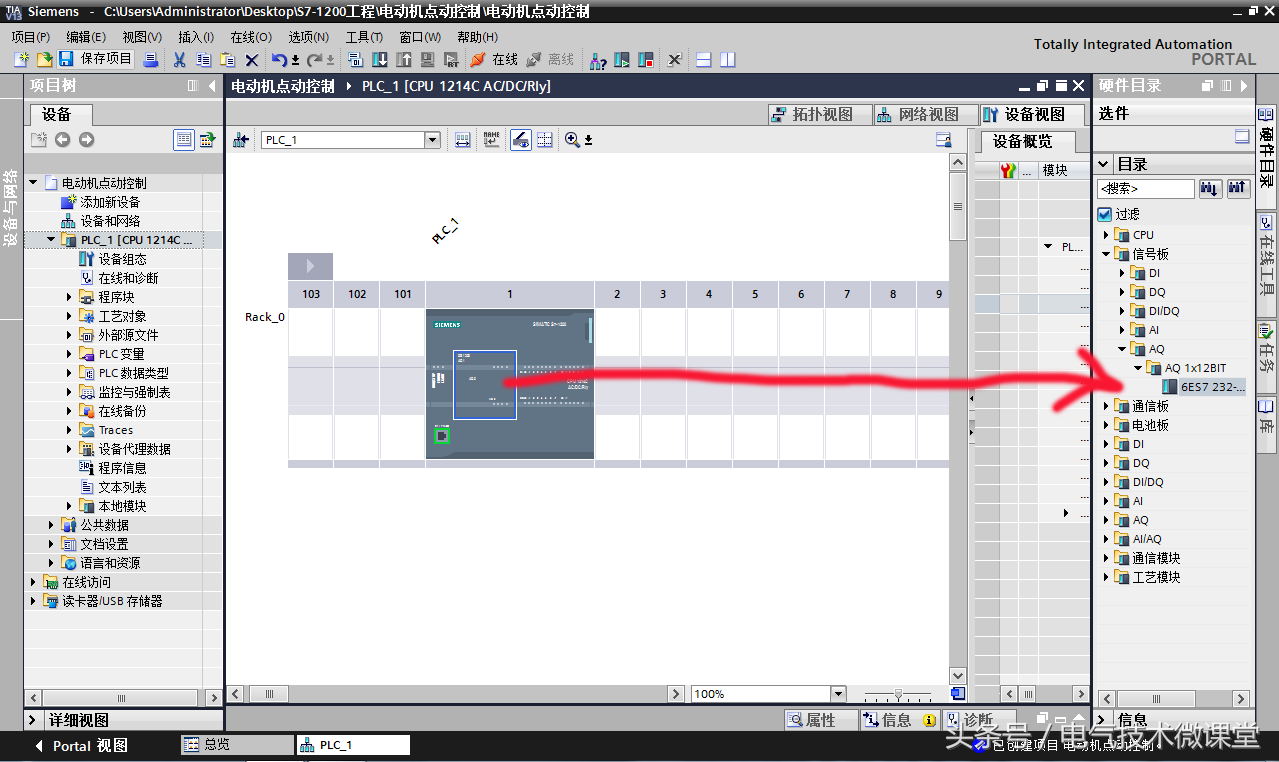
Task: Delete selection with the X toolbar icon
Action: 252,59
